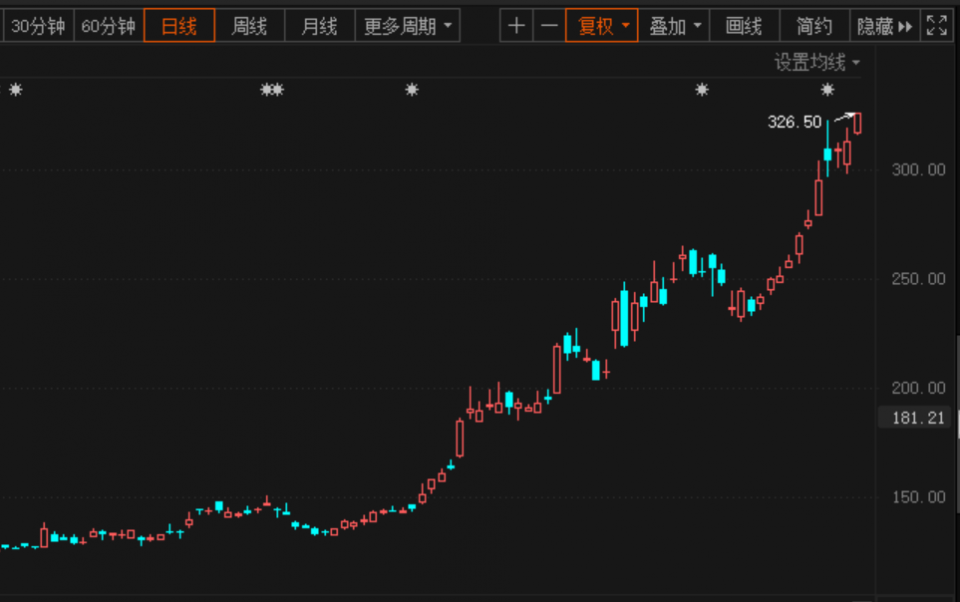Select the 月线 monthly chart tab
The width and height of the screenshot is (960, 602).
click(319, 26)
